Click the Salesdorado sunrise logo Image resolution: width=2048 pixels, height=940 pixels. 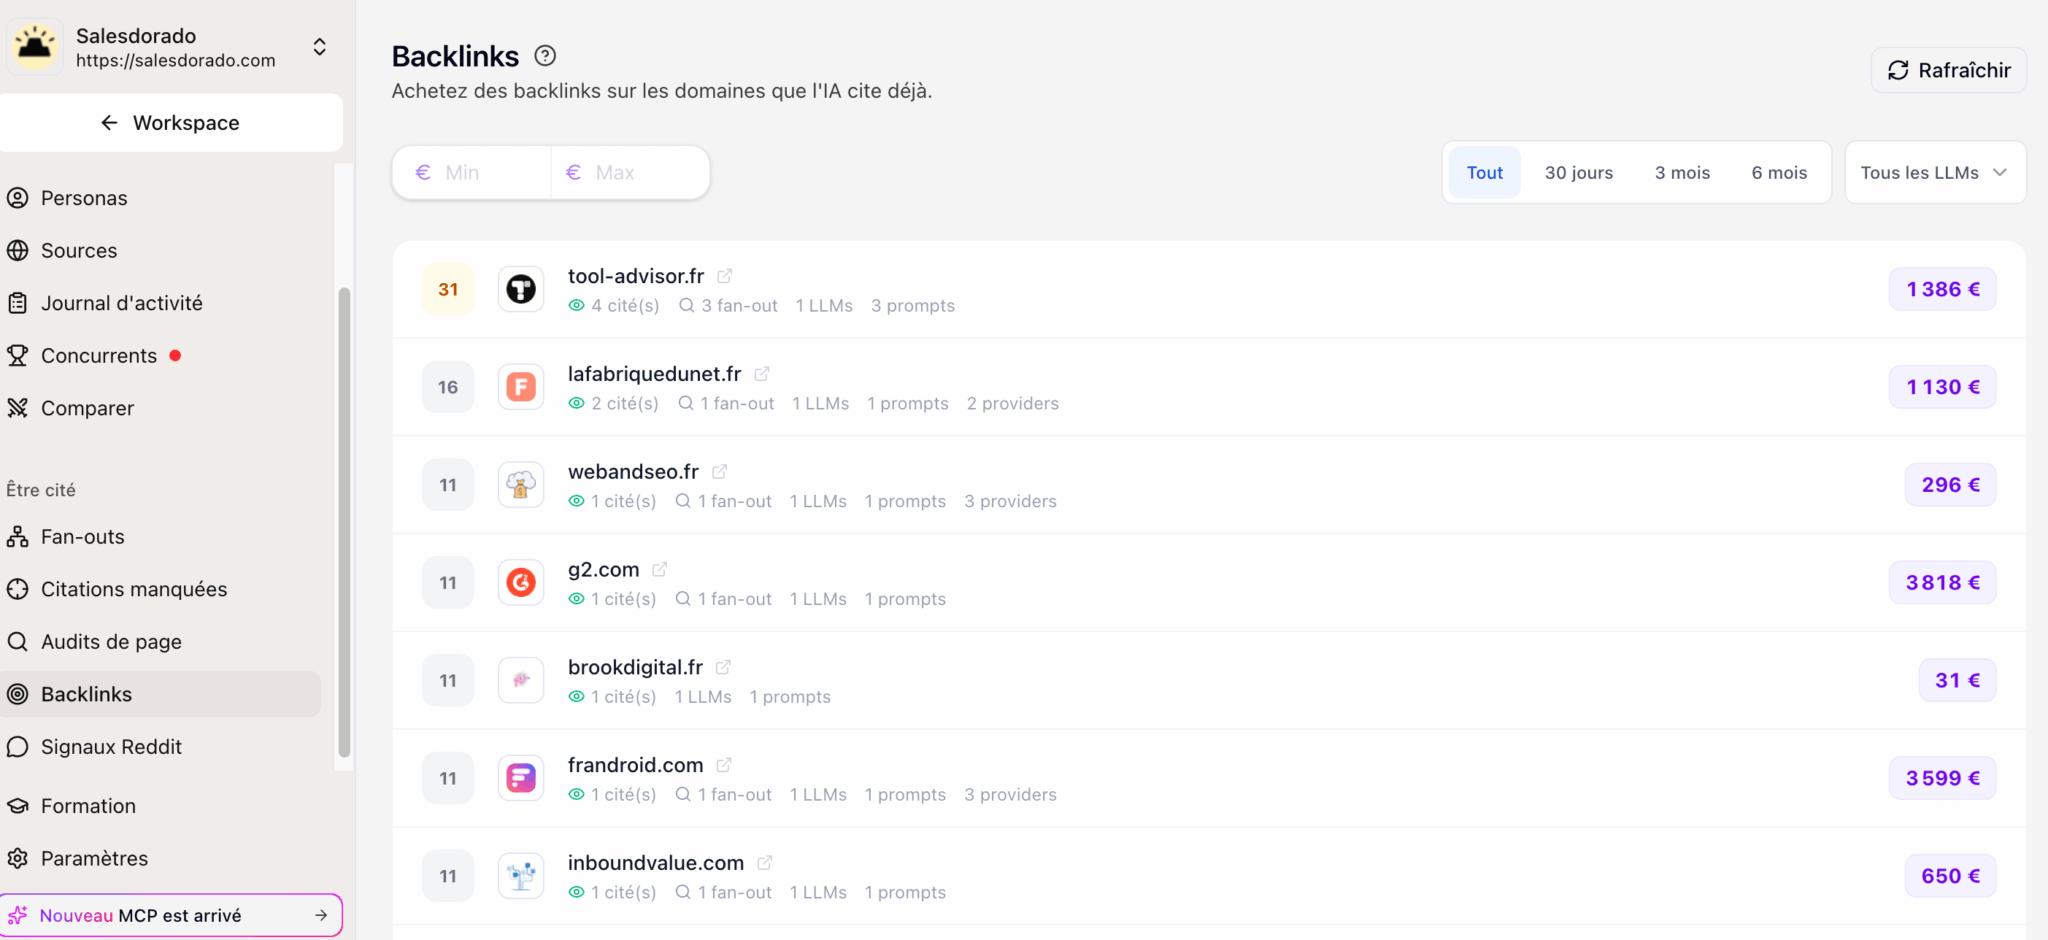pyautogui.click(x=35, y=46)
